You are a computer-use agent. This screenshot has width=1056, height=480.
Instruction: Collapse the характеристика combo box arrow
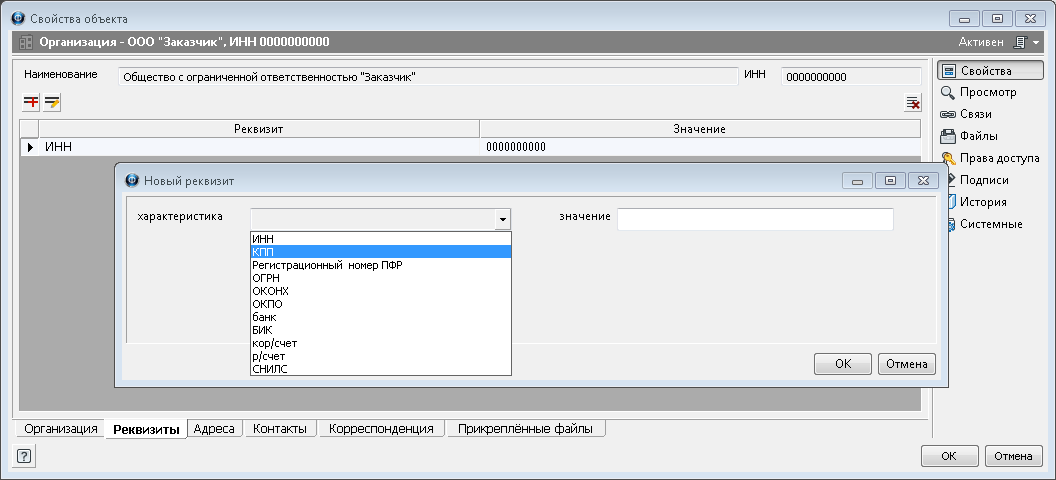pos(502,220)
